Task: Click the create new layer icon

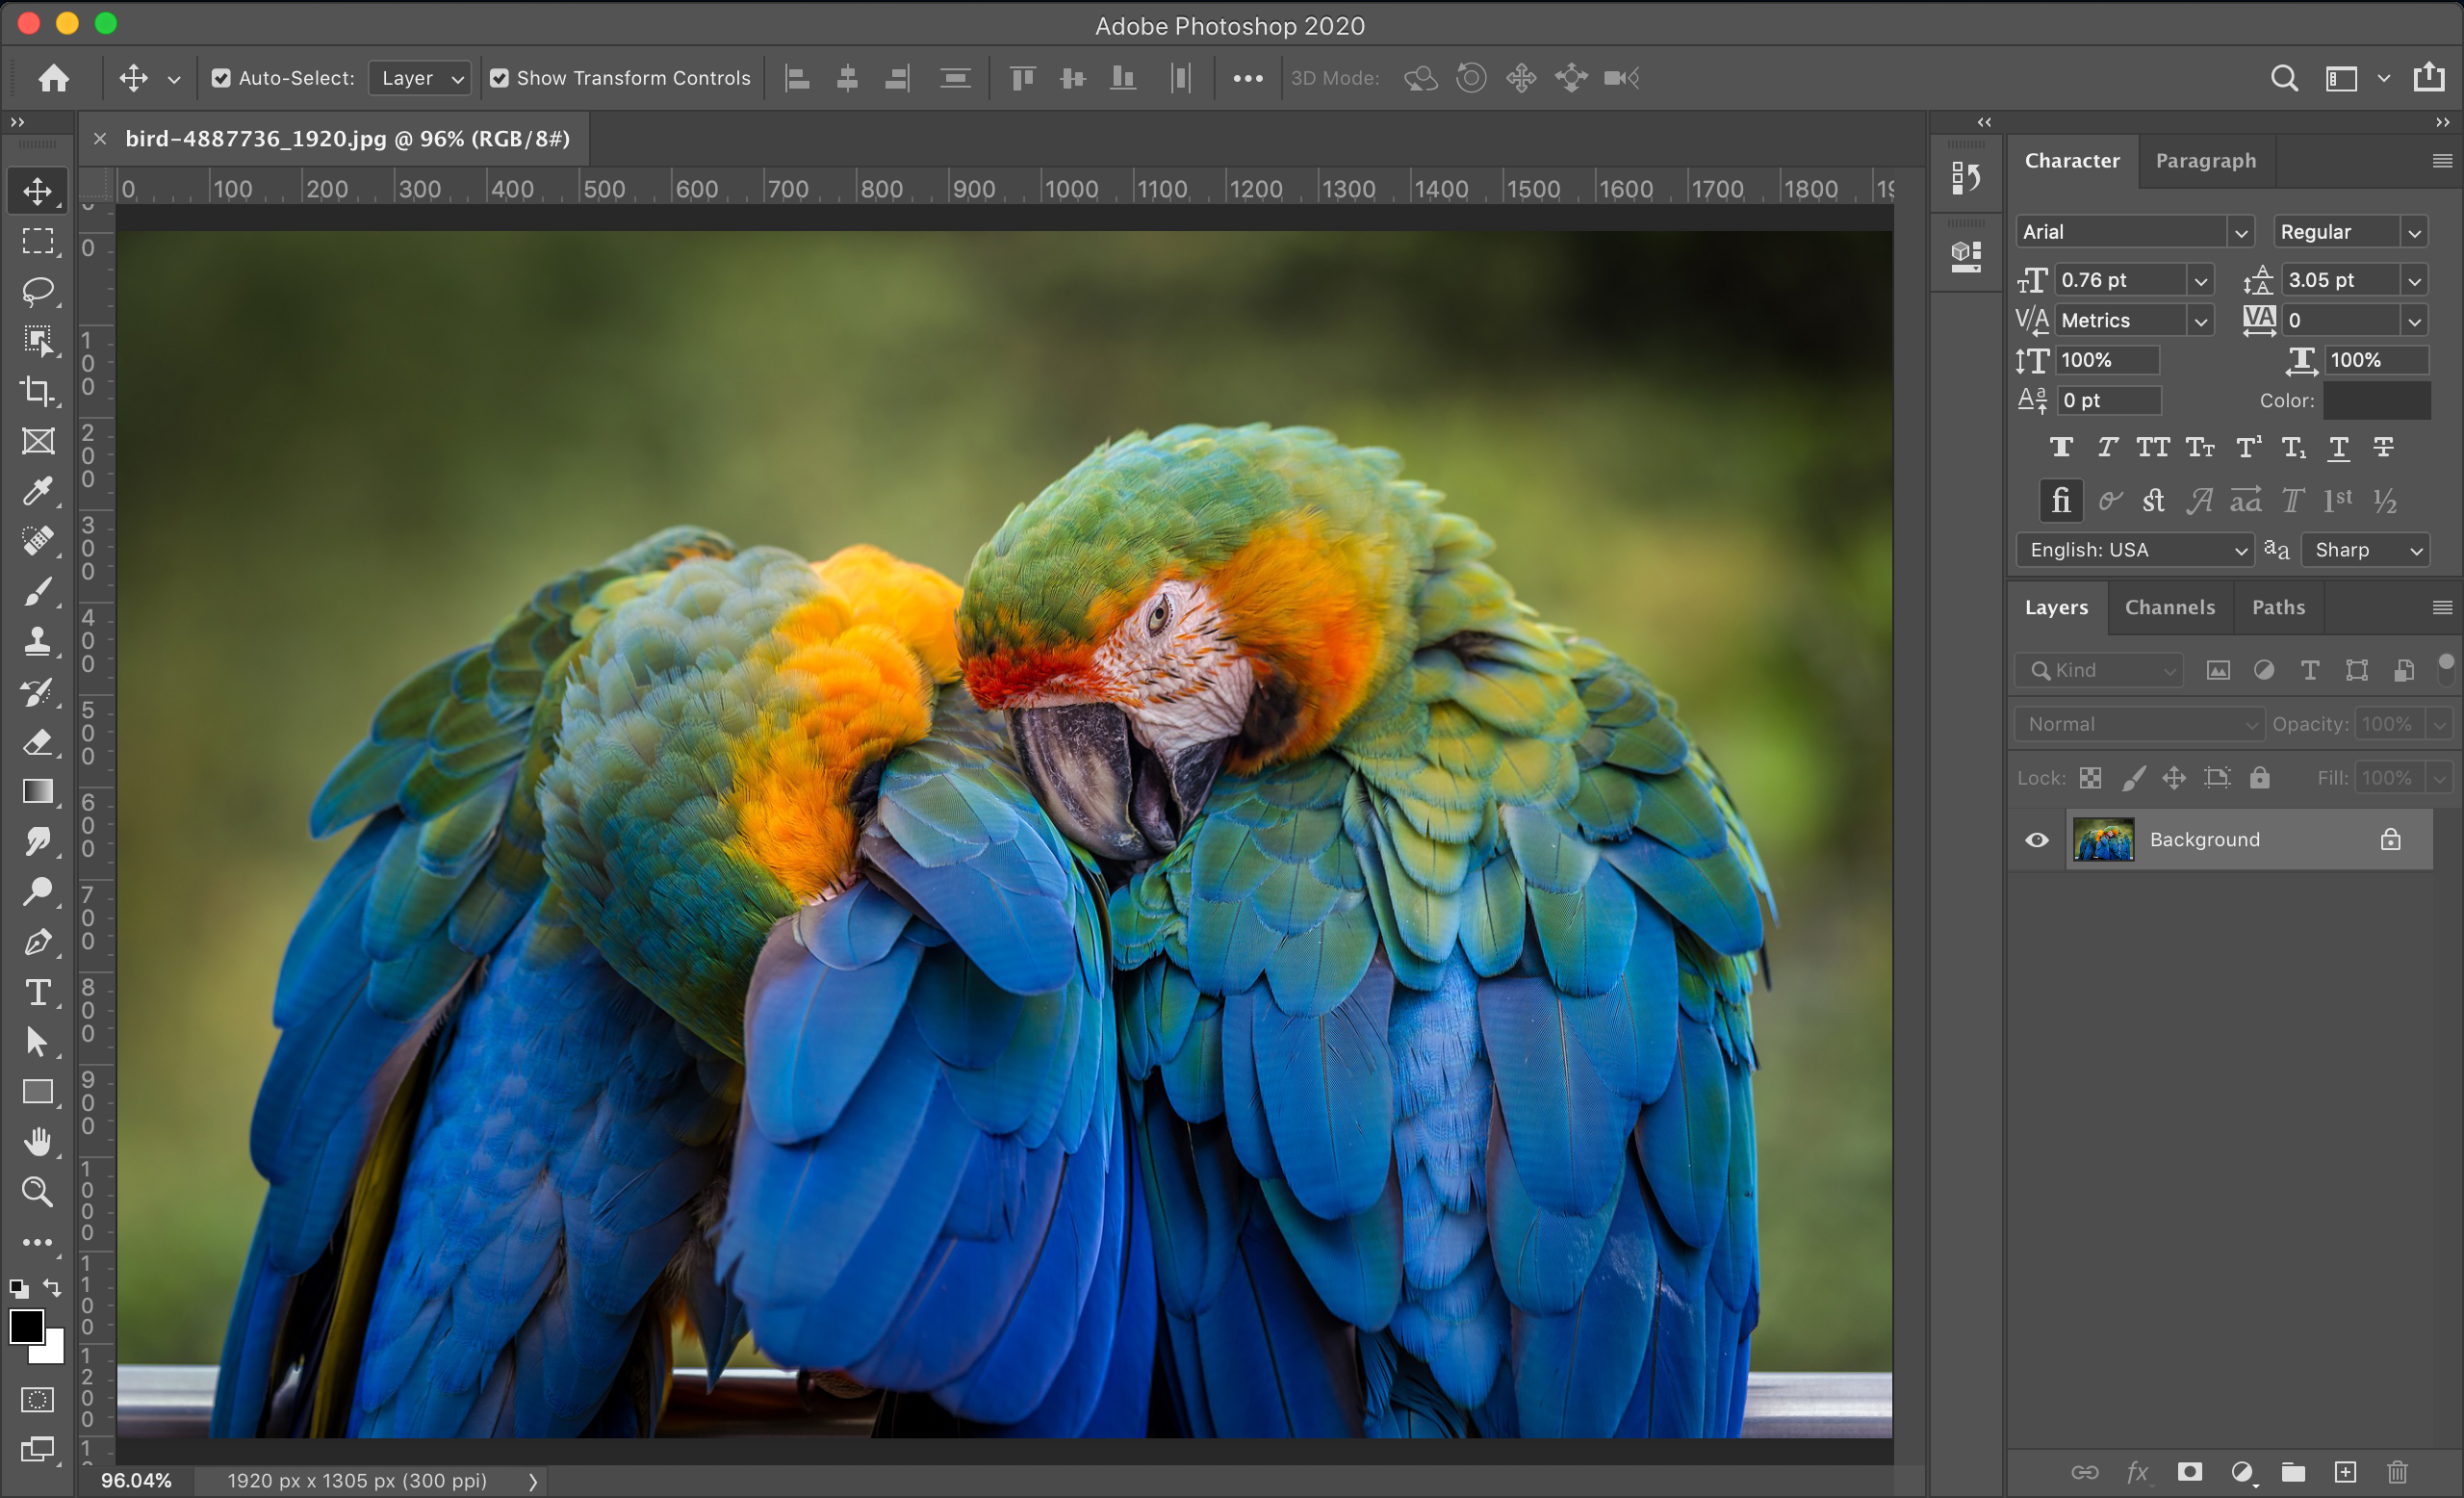Action: 2345,1471
